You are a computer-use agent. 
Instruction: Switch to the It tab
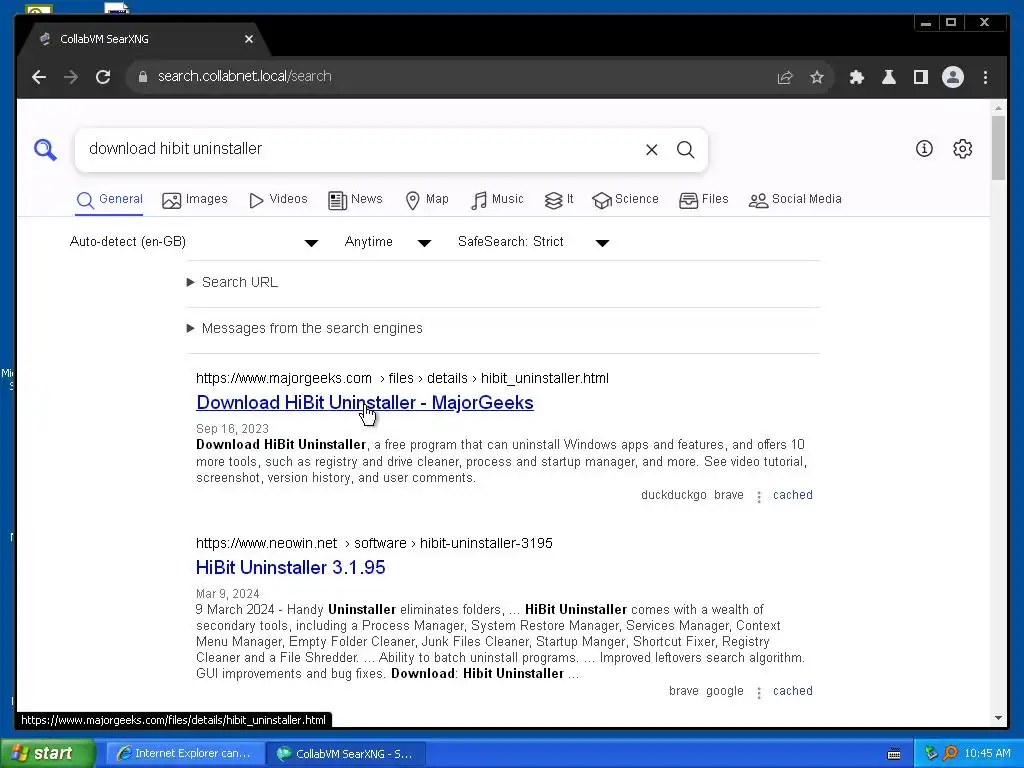point(559,200)
